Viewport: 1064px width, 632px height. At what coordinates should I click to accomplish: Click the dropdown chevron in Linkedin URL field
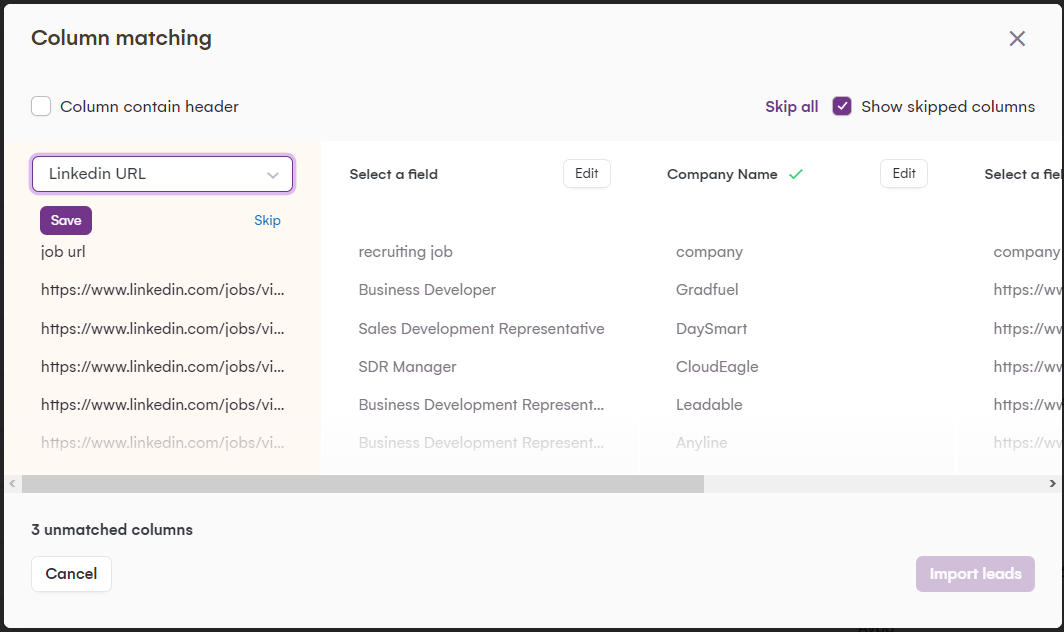273,175
